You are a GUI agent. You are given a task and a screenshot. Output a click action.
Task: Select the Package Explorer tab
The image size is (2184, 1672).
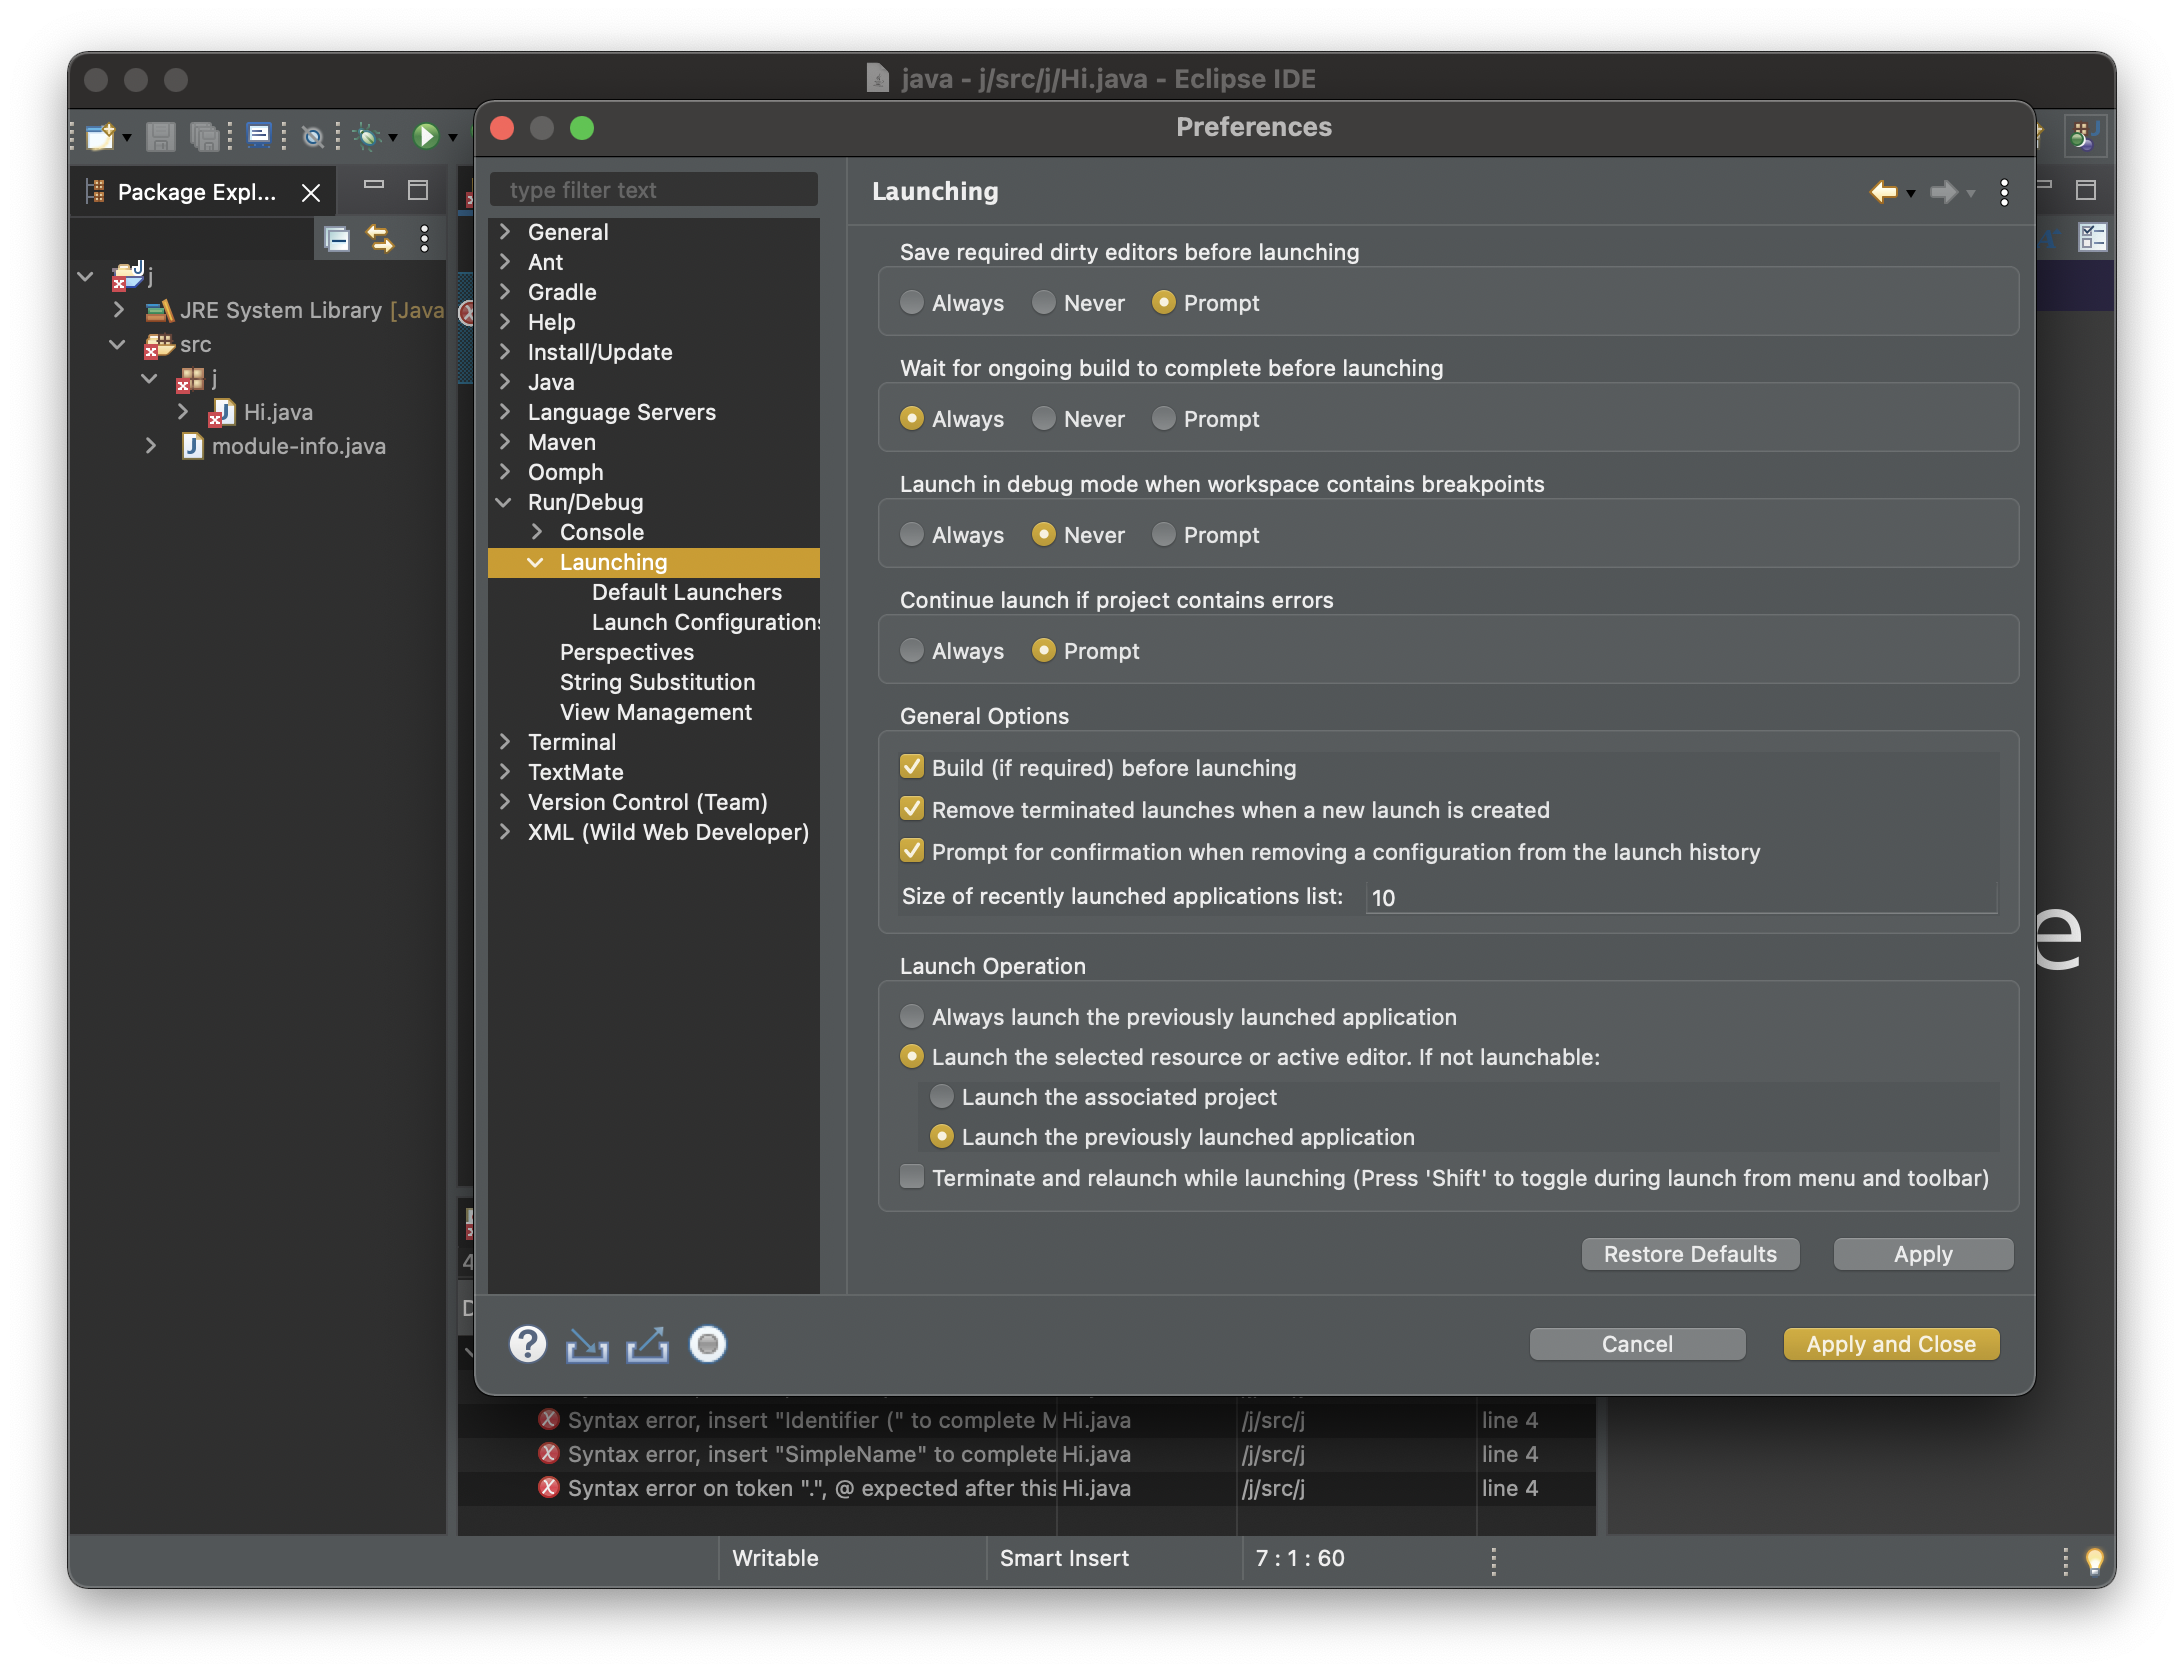click(196, 192)
